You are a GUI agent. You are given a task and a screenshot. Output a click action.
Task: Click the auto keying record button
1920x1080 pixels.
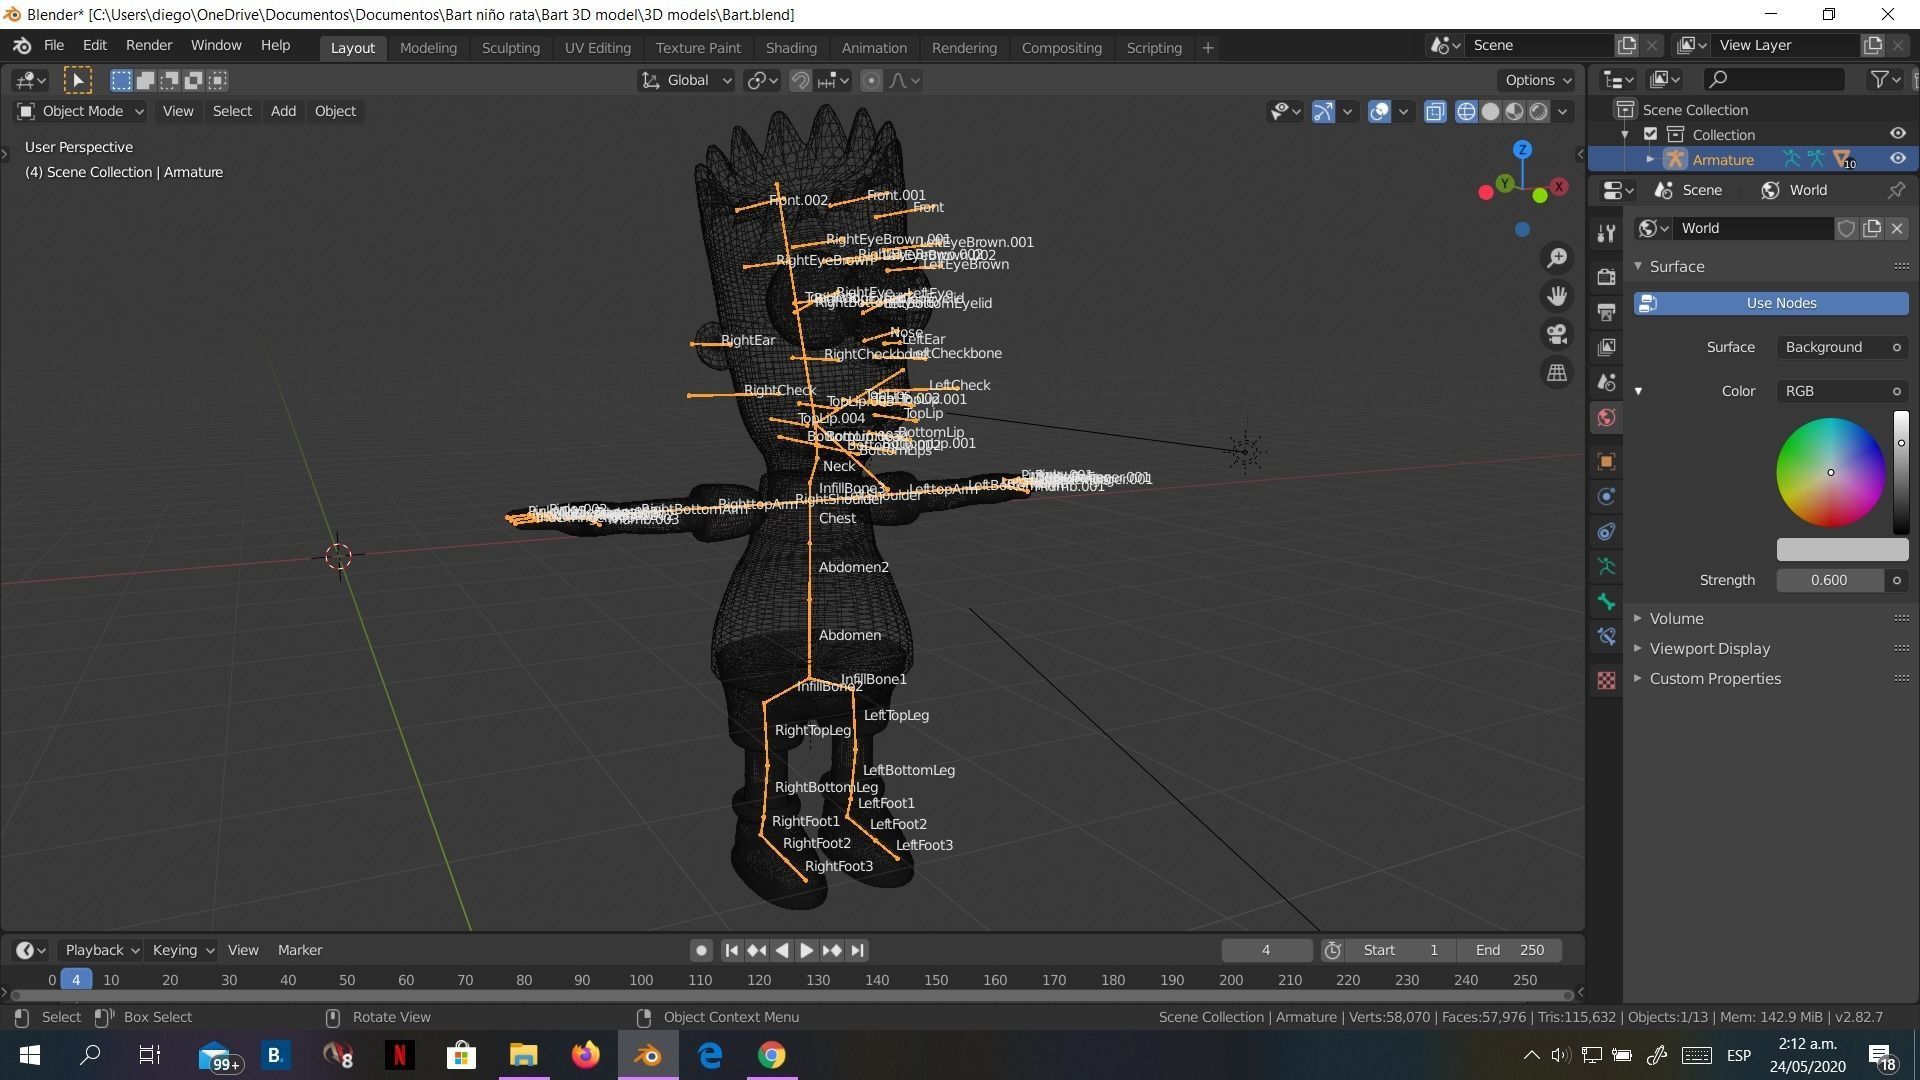click(701, 950)
